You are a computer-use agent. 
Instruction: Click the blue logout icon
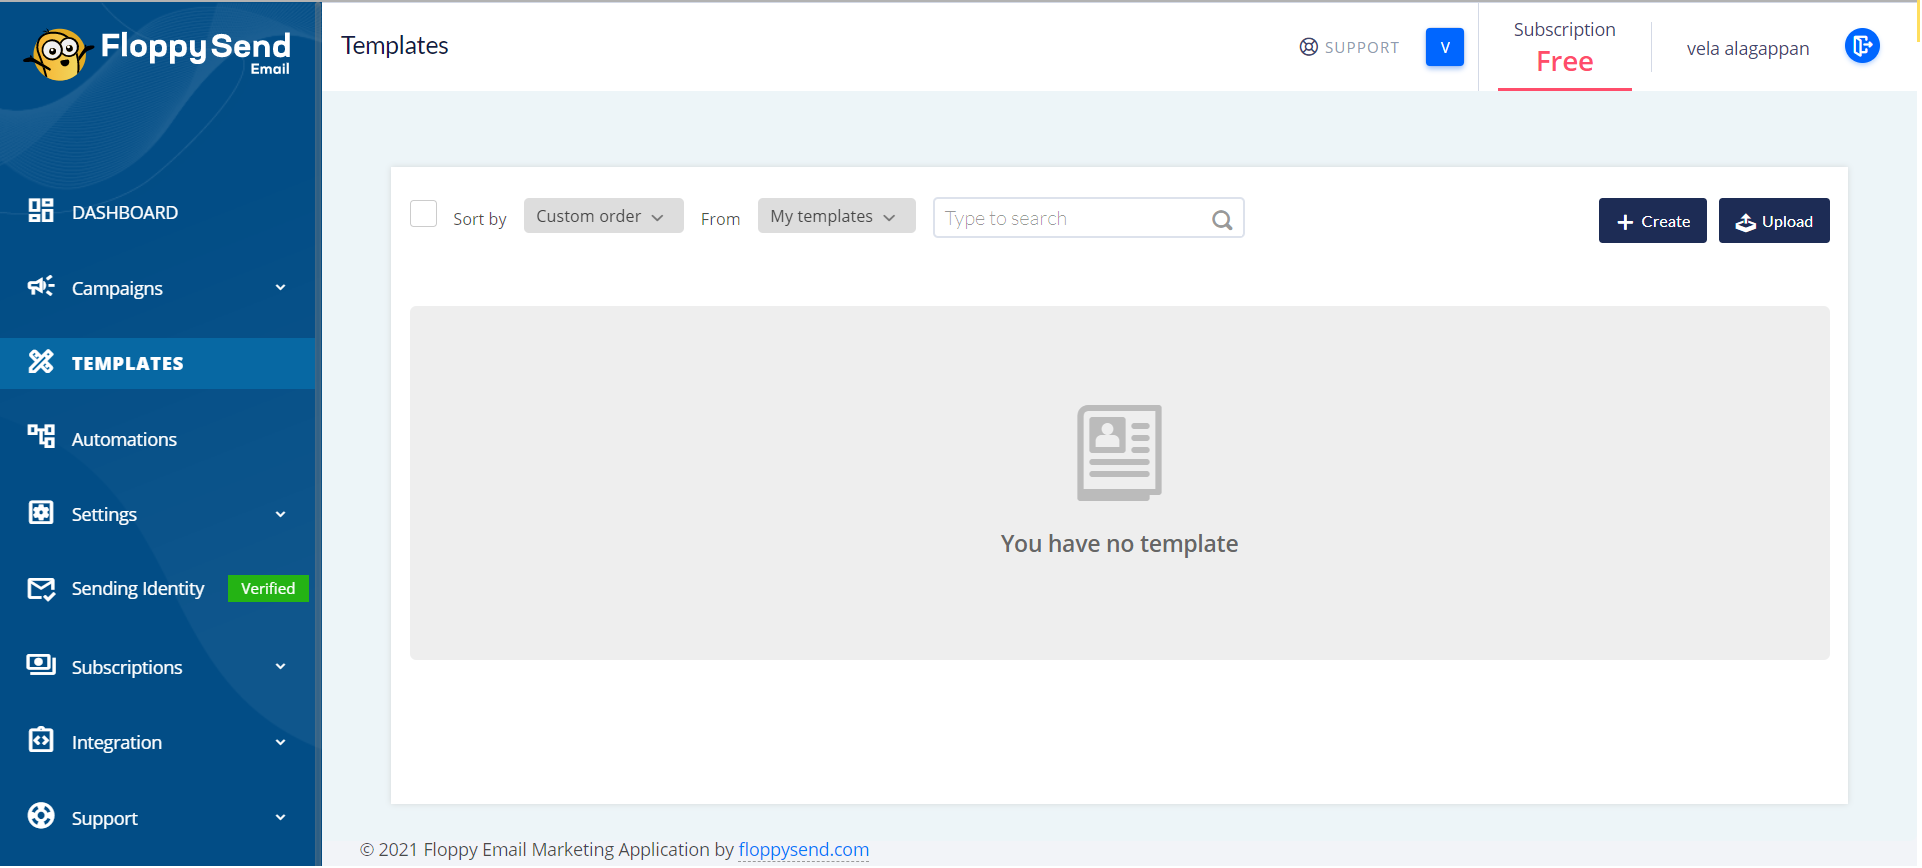[1862, 46]
